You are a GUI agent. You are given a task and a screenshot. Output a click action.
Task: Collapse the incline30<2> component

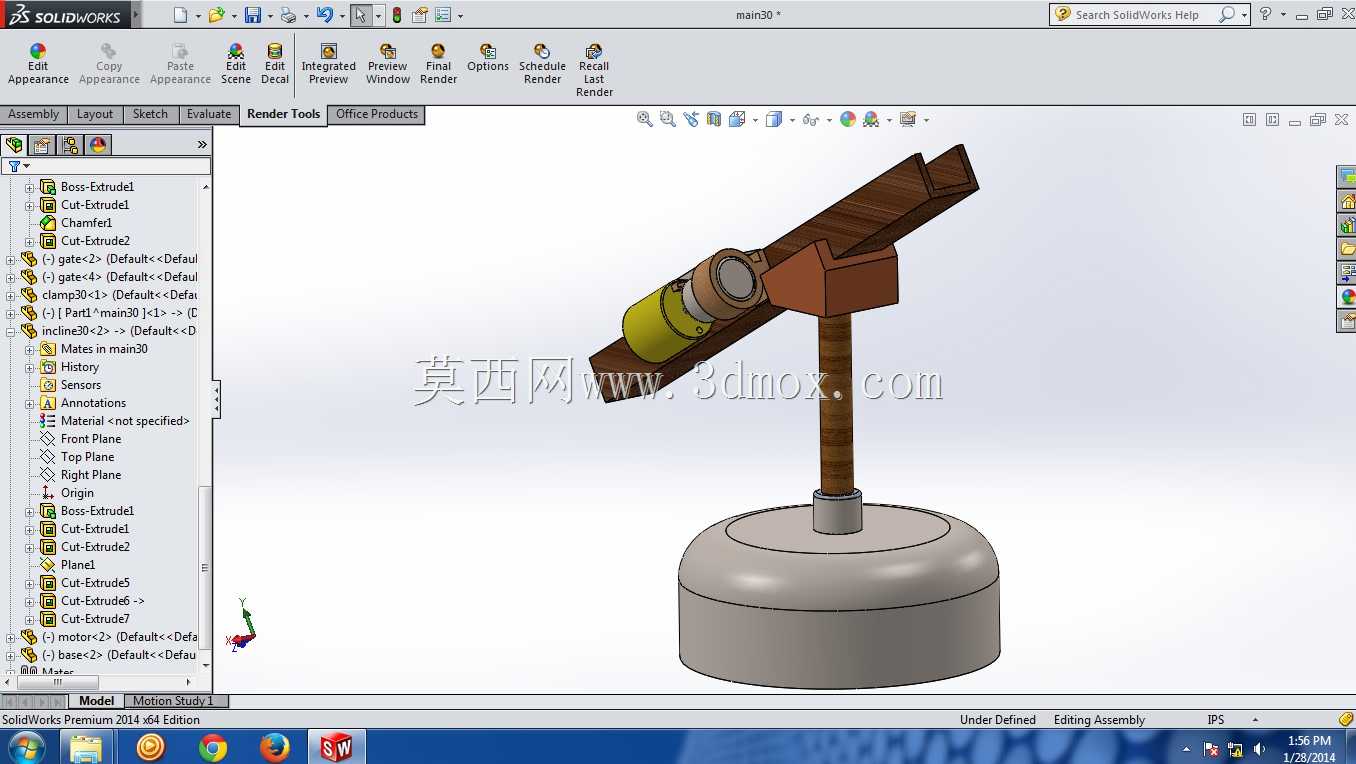click(x=11, y=331)
